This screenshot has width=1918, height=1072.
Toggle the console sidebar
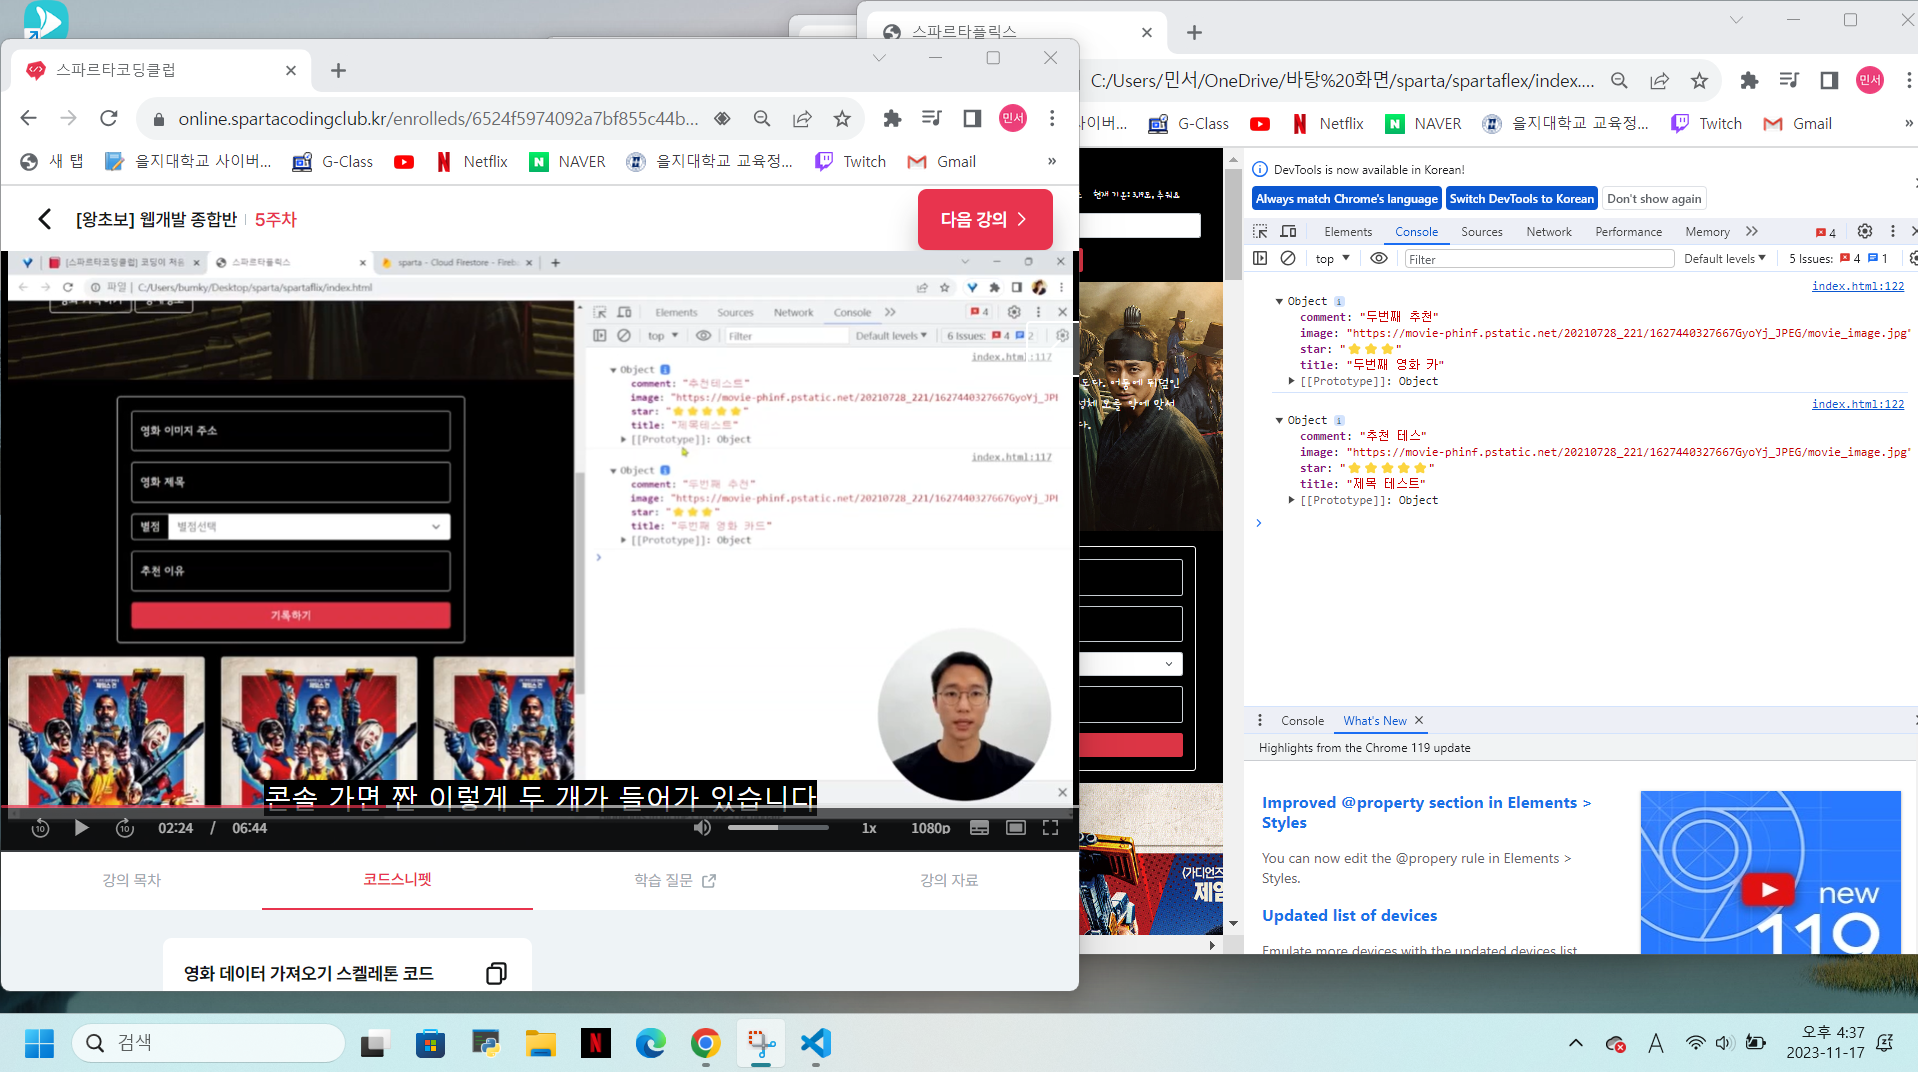coord(1260,258)
